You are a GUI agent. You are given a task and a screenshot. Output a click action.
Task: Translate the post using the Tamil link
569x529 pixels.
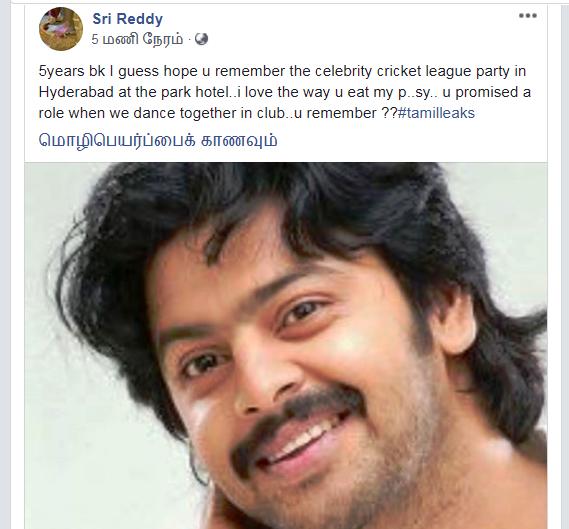tap(158, 140)
